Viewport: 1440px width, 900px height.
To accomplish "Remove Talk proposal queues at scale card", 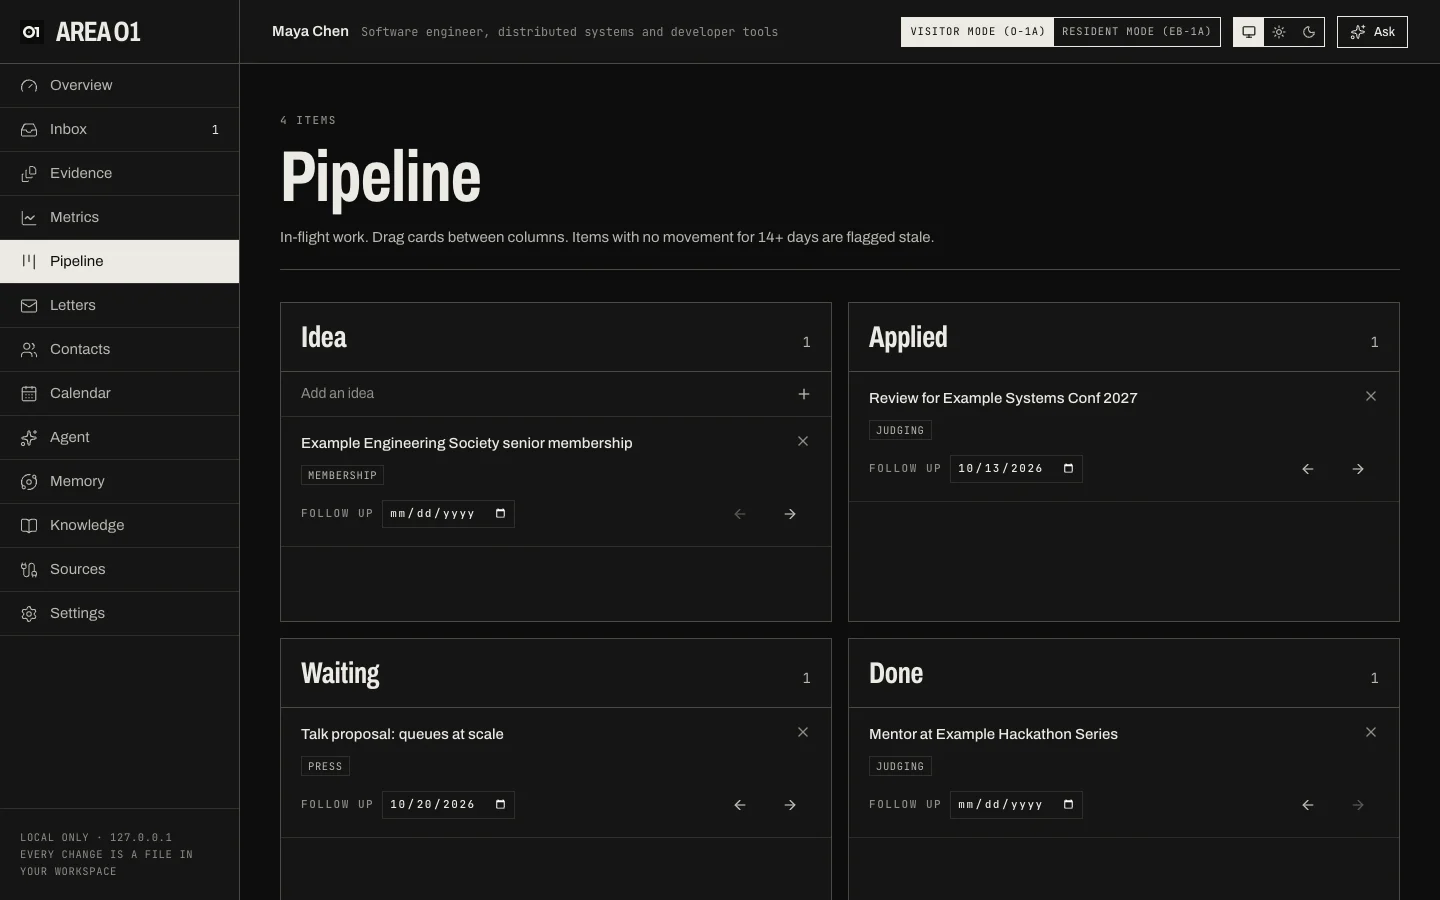I will [803, 732].
